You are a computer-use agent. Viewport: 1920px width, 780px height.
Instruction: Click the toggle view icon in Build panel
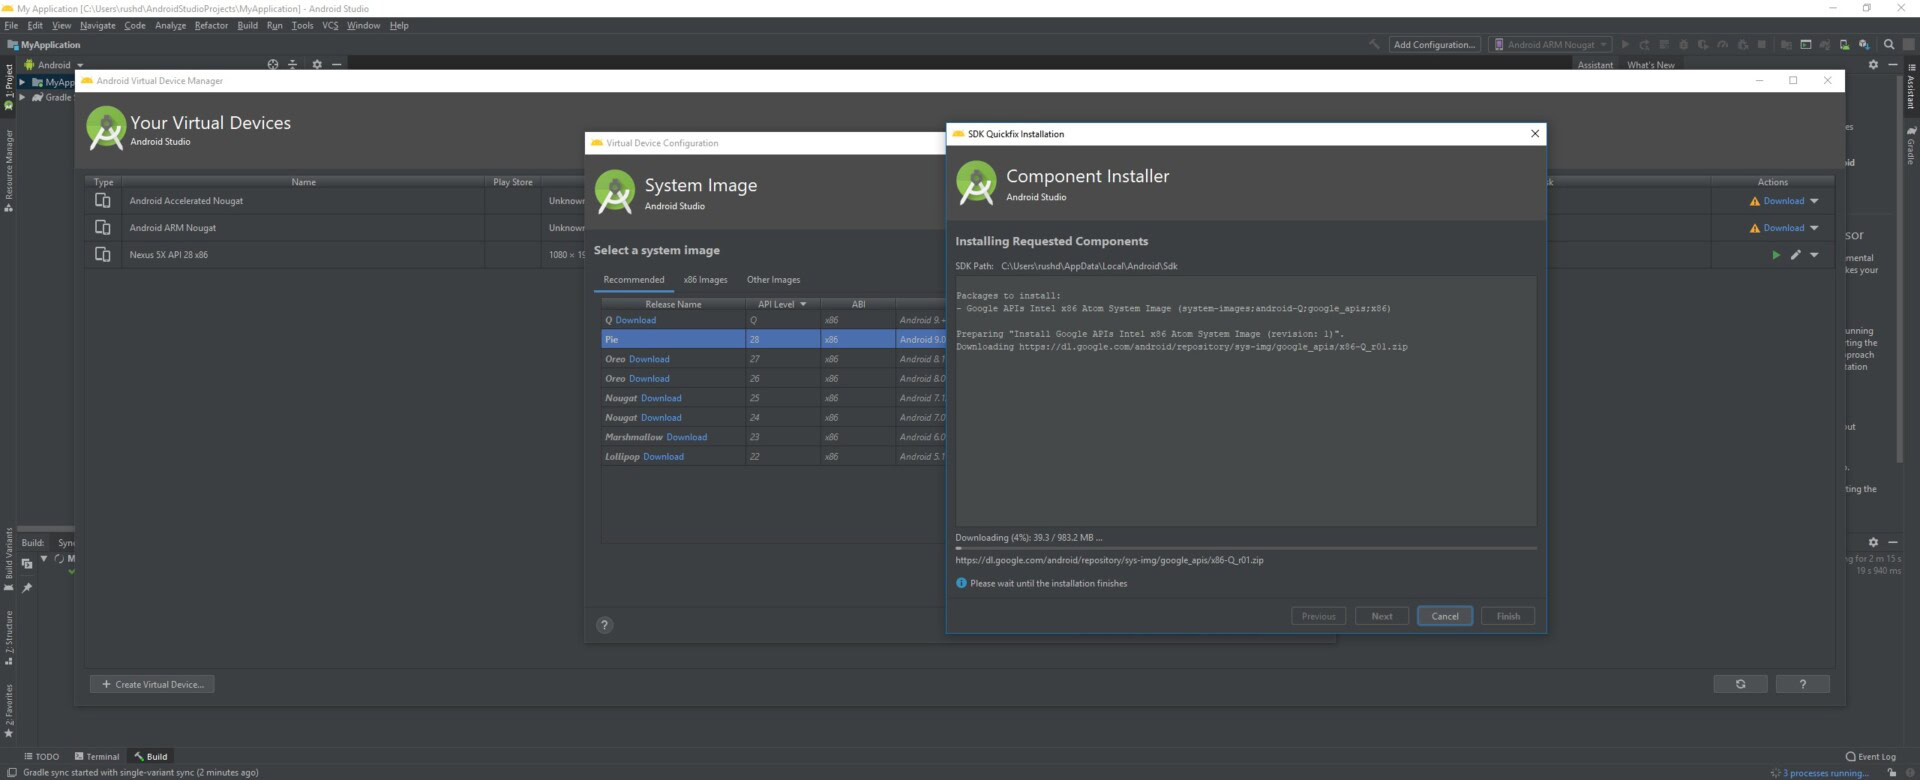(x=27, y=564)
